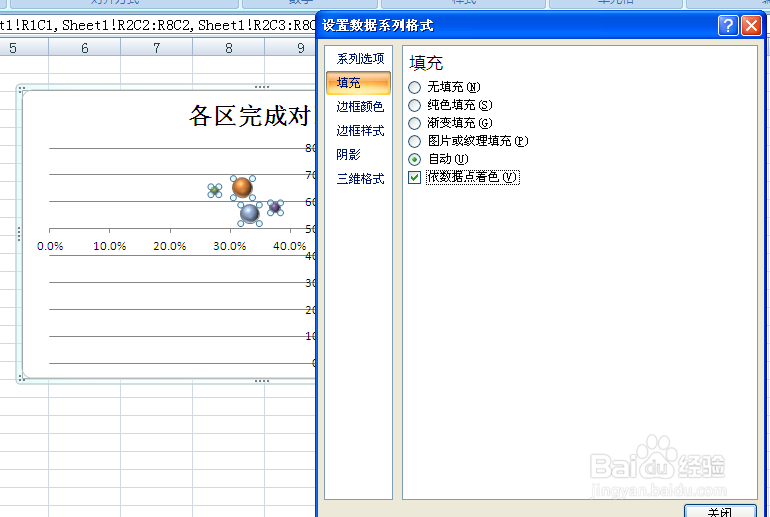Open the 阴影 shadow settings
Screen dimensions: 770x517
349,154
